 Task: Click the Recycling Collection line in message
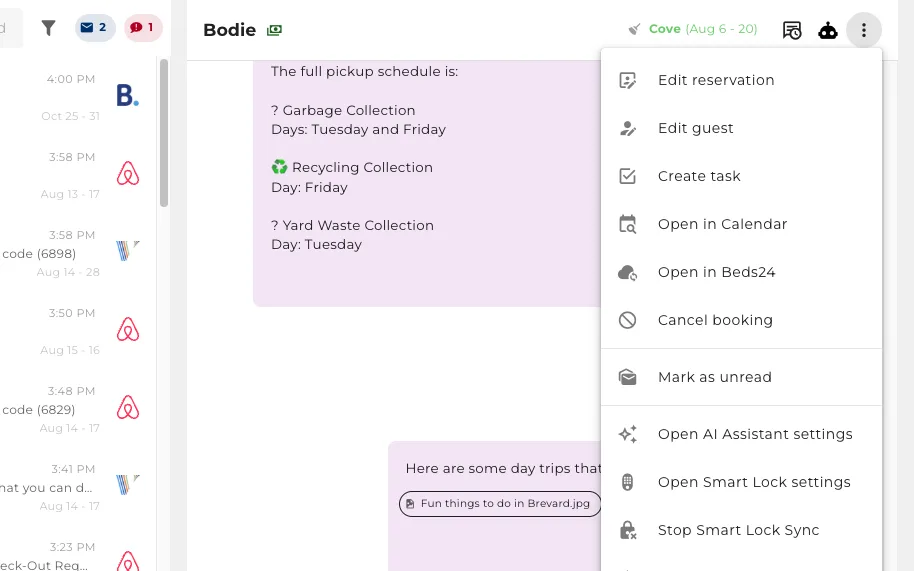352,167
